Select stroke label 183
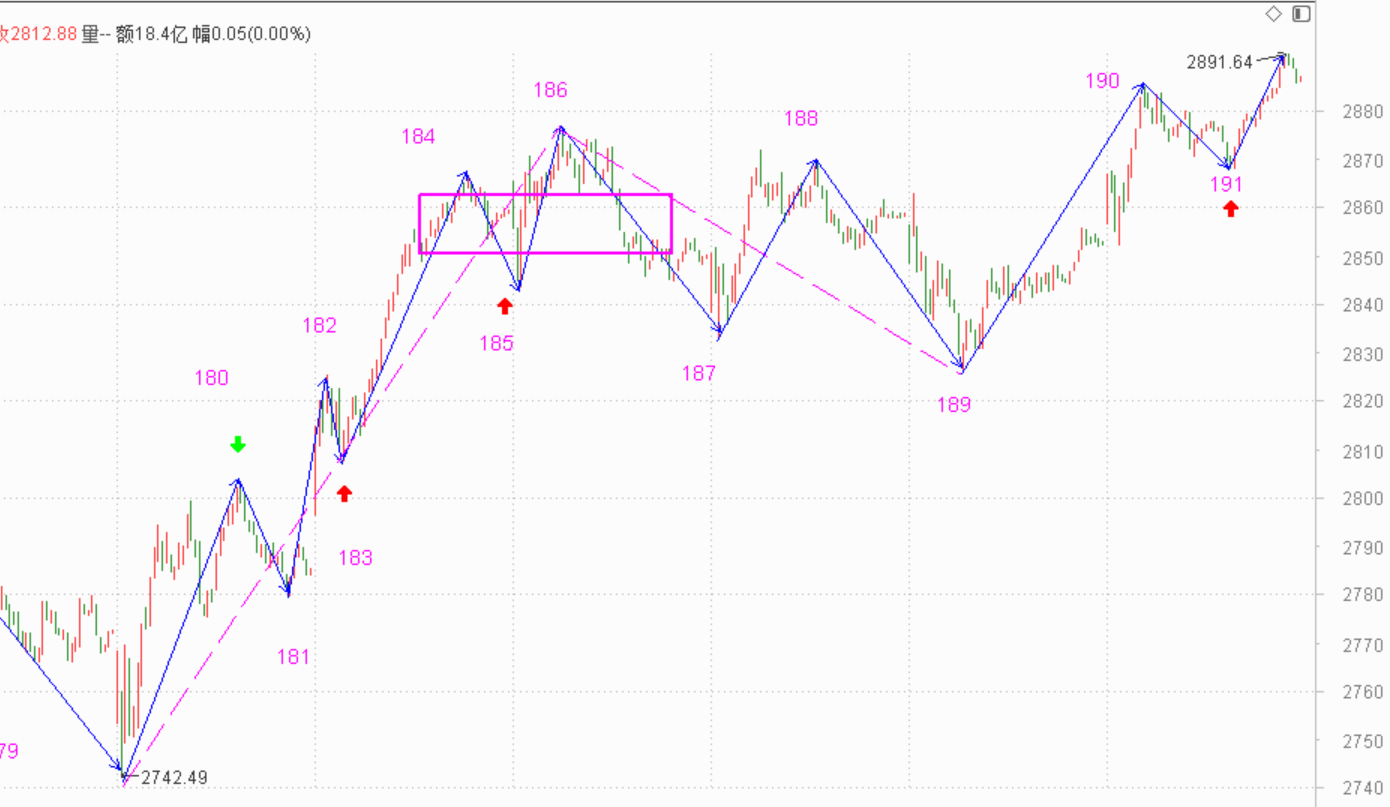Screen dimensions: 1390x807 355,558
